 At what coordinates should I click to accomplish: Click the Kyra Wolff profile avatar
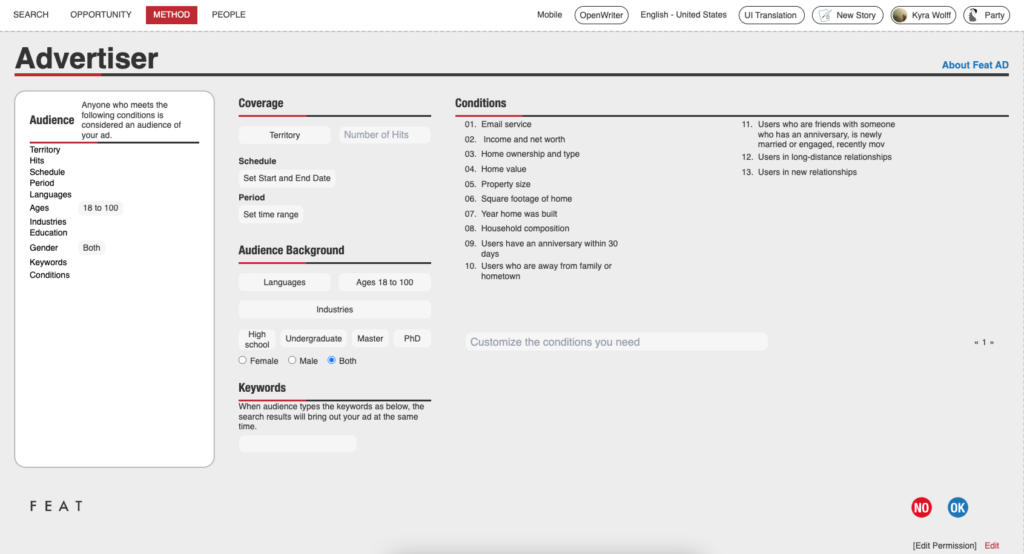click(899, 15)
